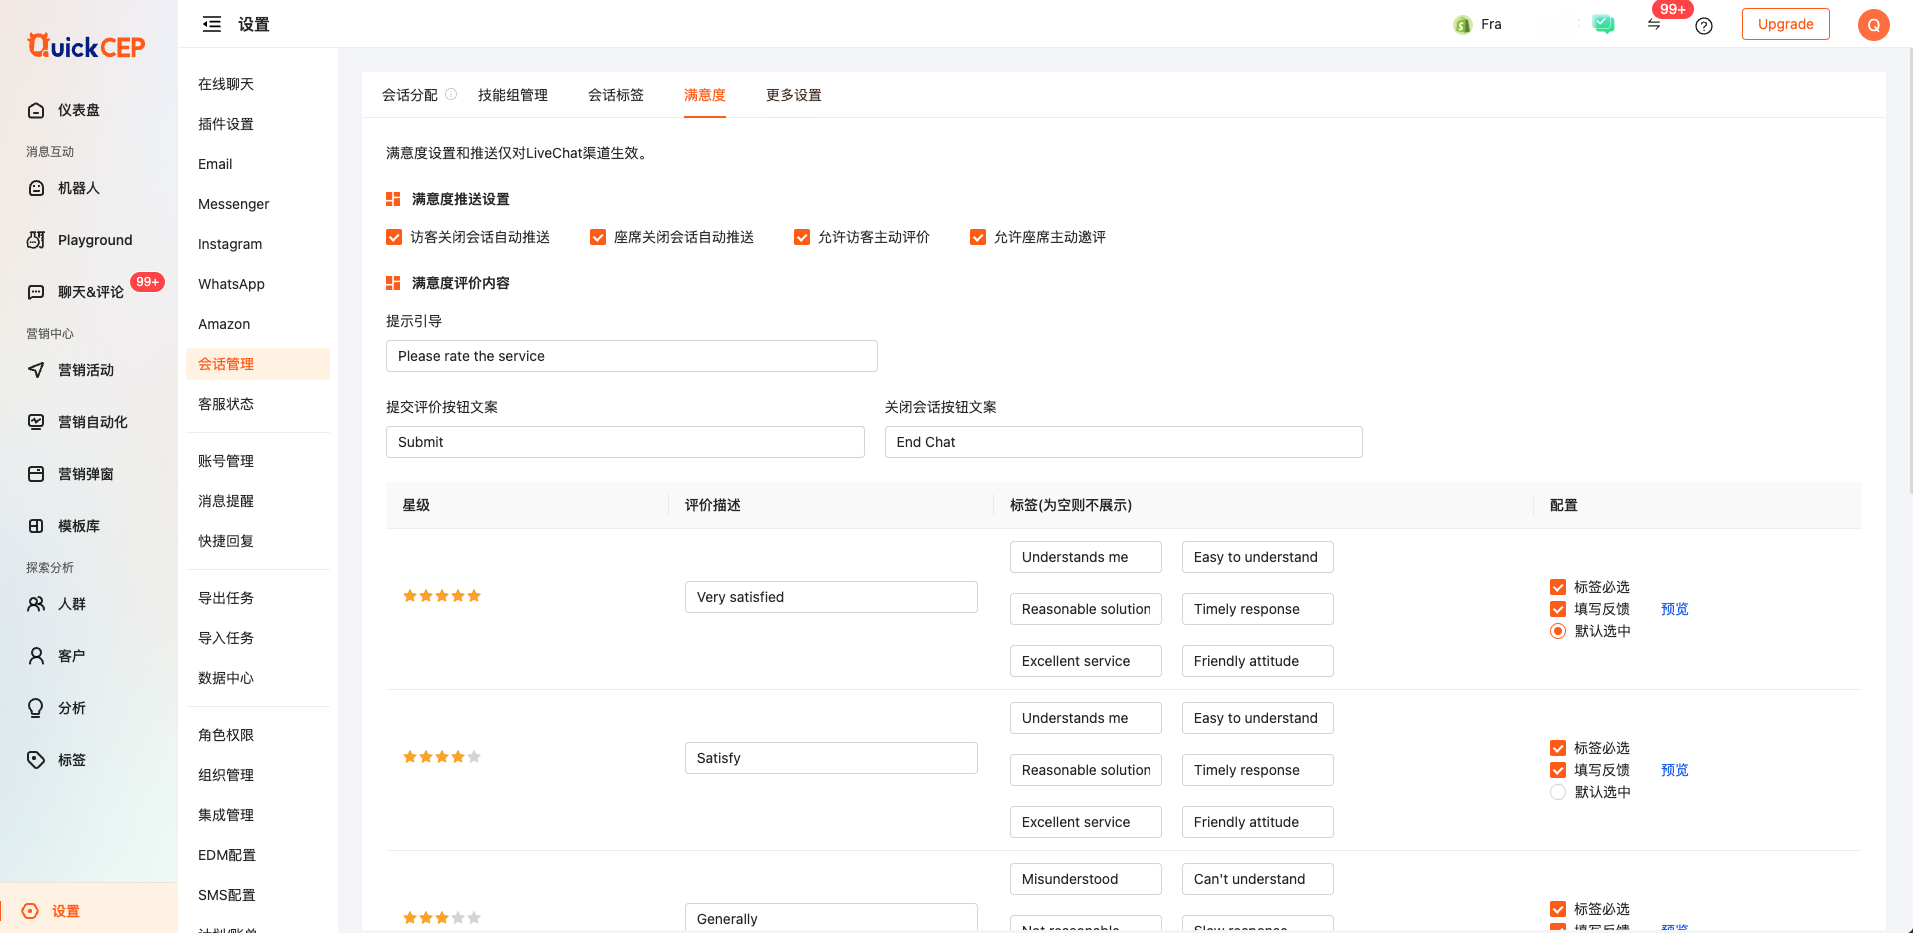Switch to the 会话分配 tab

pos(410,95)
